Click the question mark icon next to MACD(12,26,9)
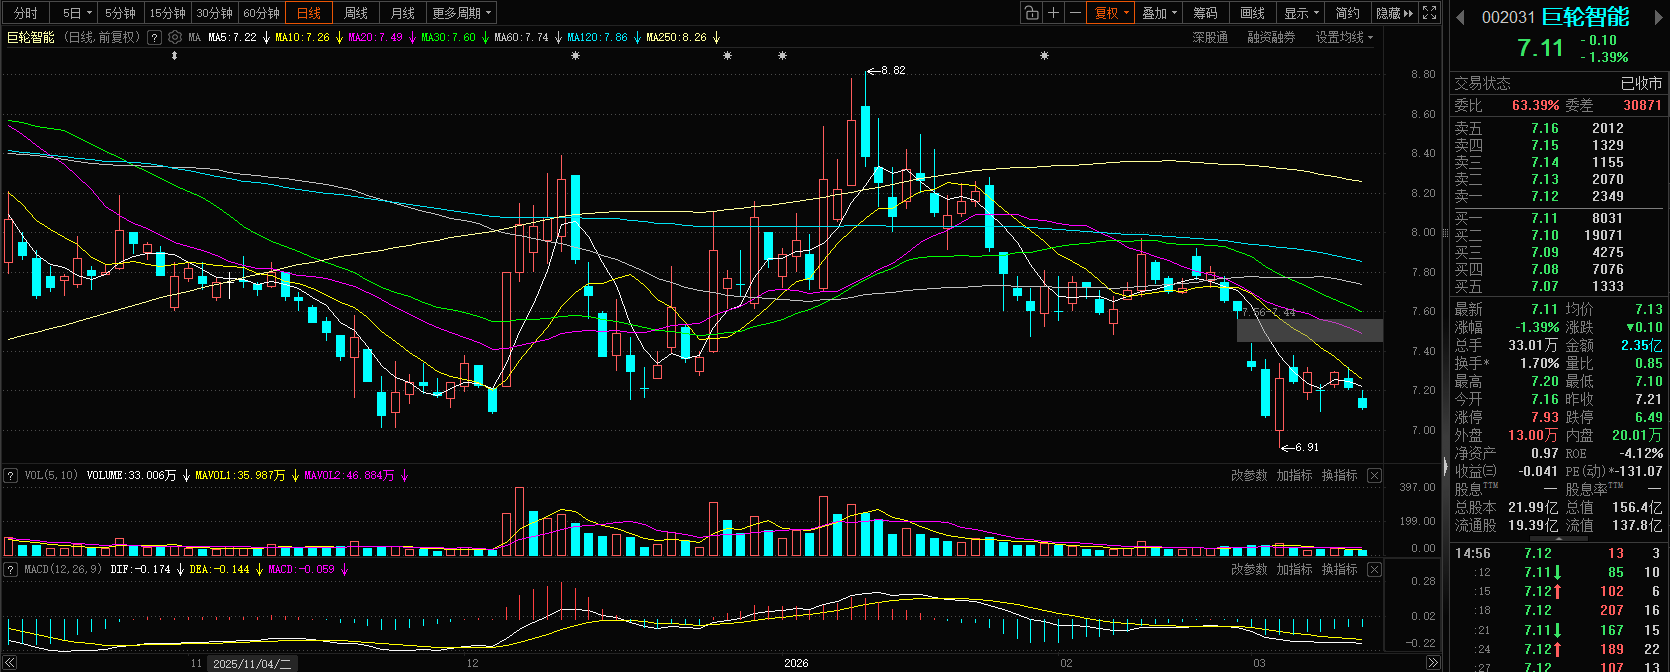This screenshot has height=672, width=1670. pyautogui.click(x=11, y=569)
